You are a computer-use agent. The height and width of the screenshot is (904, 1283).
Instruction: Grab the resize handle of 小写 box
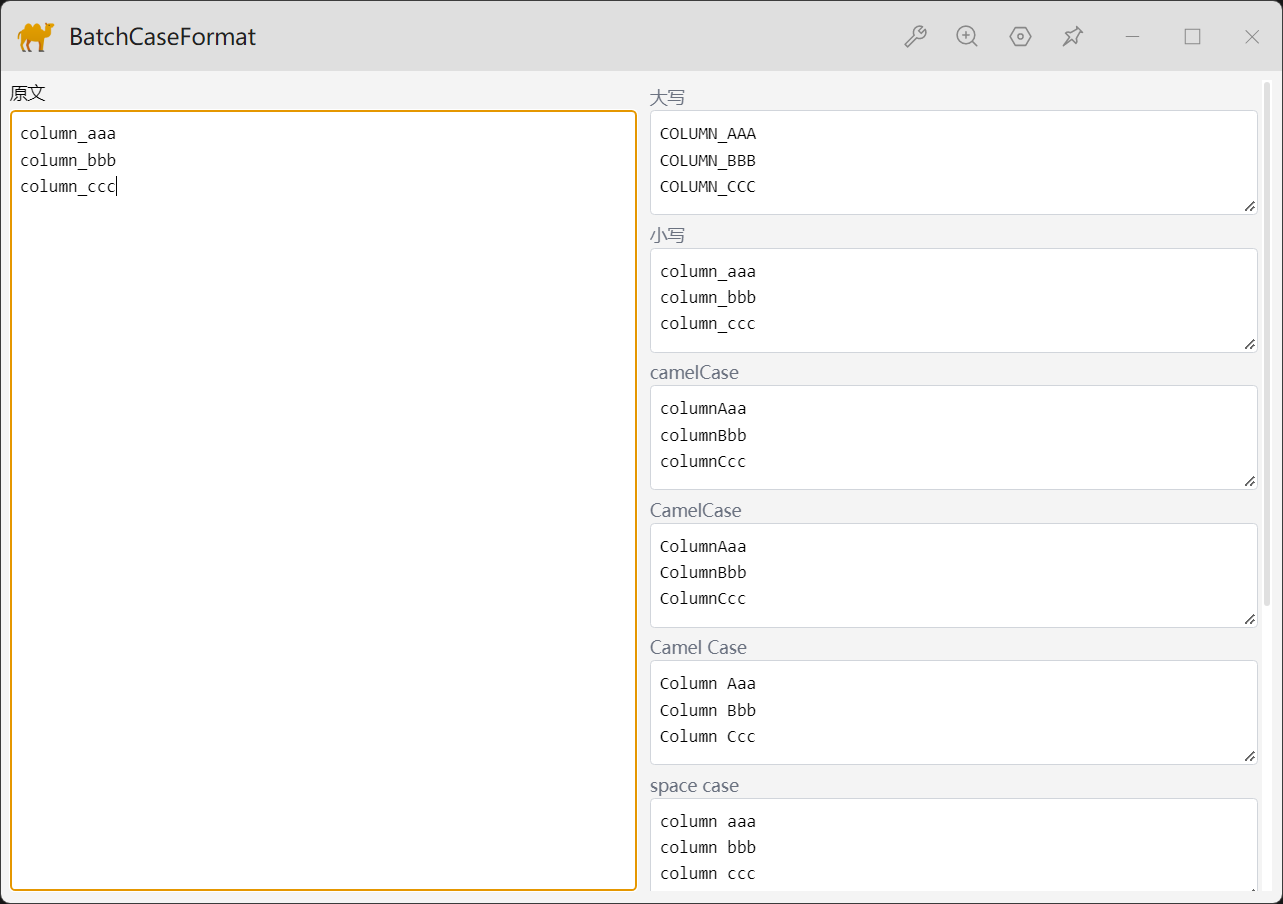(x=1249, y=344)
